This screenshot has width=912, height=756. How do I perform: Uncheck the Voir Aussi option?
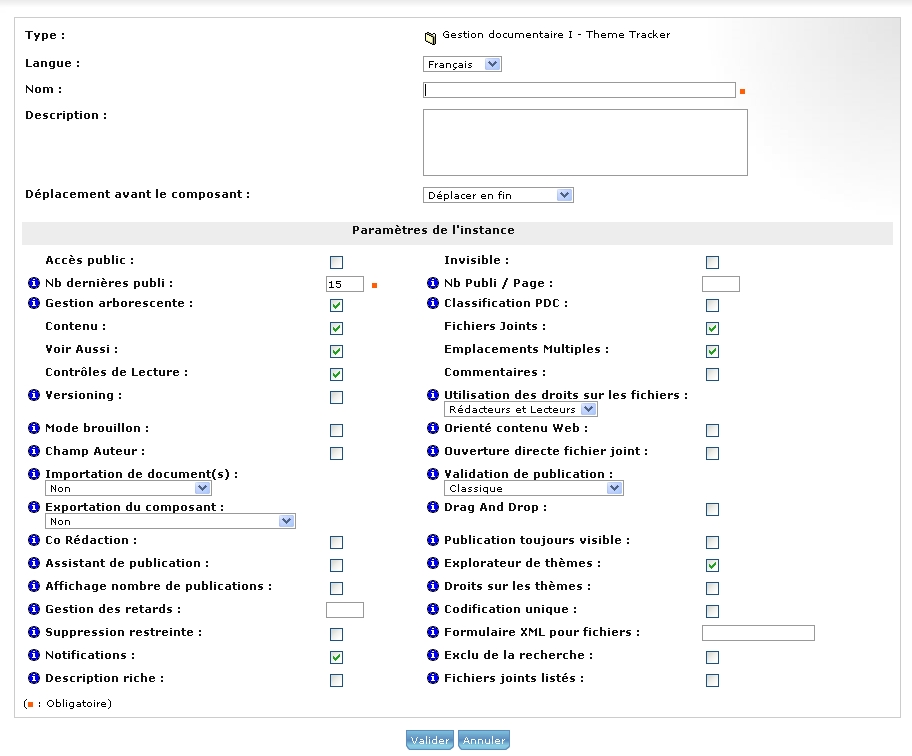[x=336, y=351]
